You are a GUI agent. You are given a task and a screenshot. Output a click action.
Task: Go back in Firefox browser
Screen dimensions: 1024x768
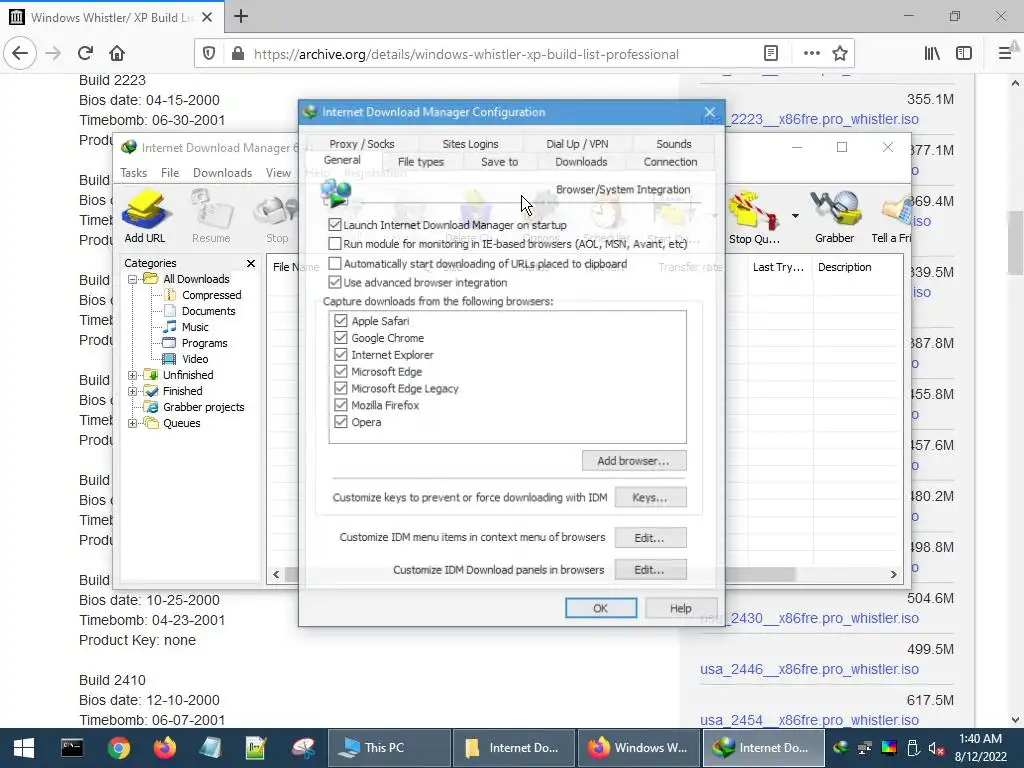point(20,54)
